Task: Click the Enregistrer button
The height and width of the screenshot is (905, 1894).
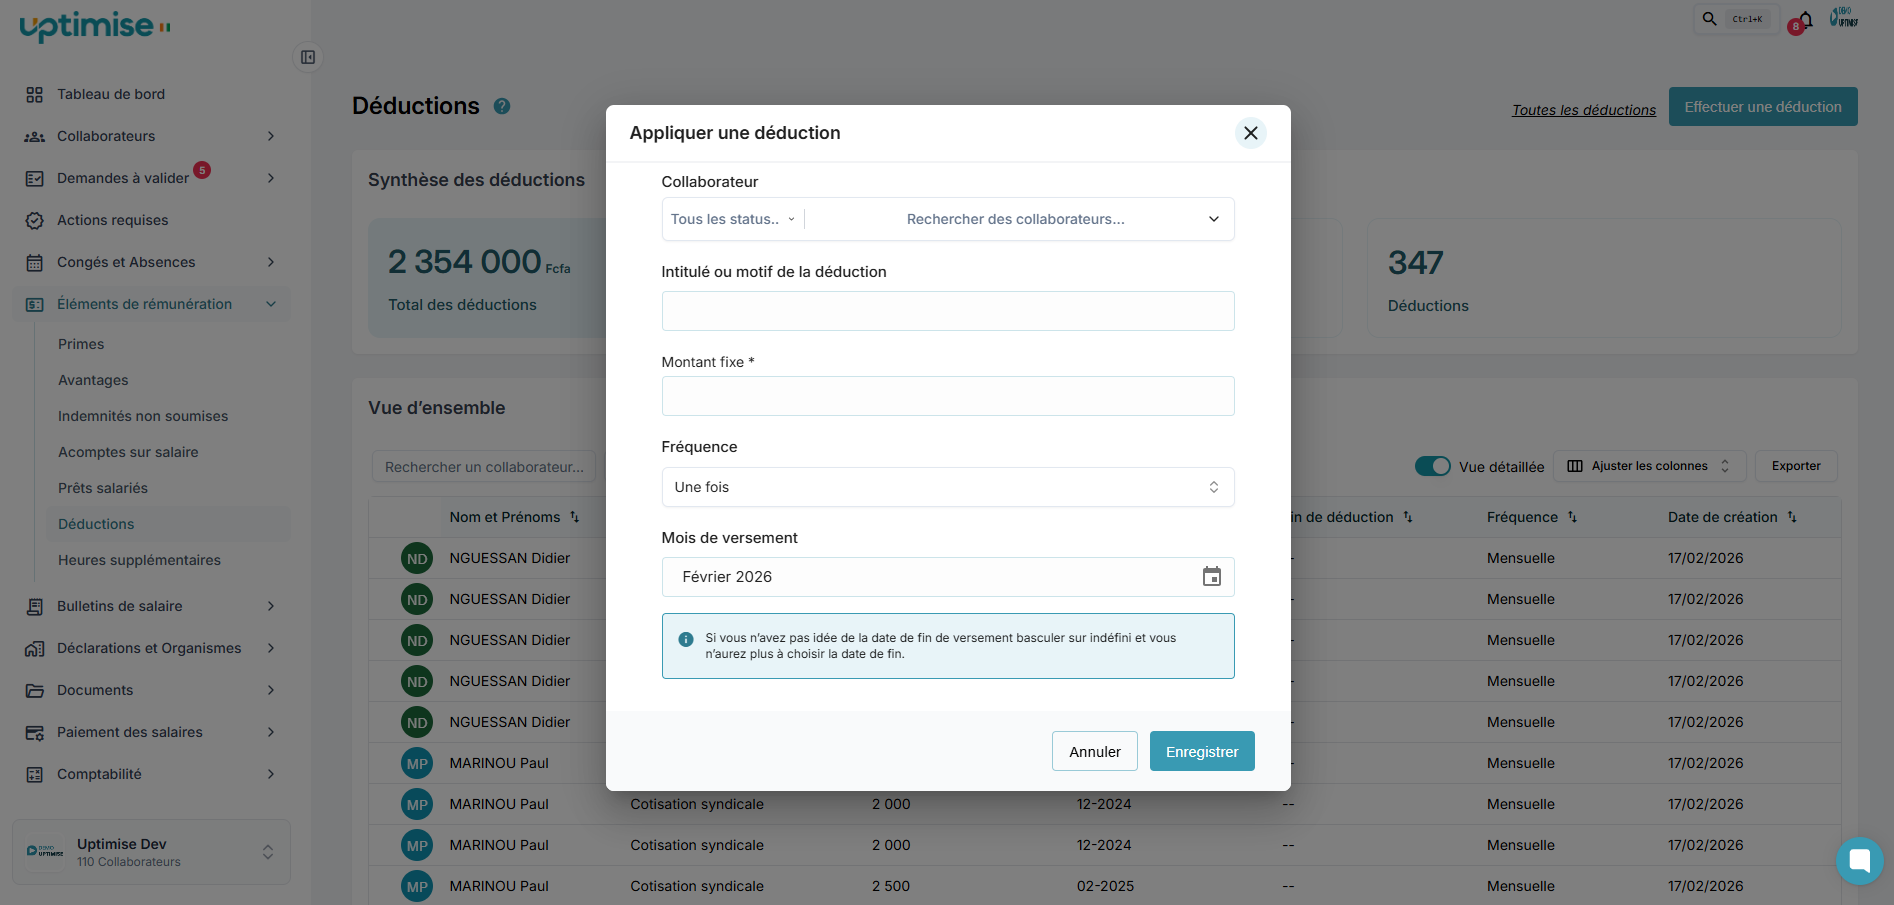Action: (x=1201, y=751)
